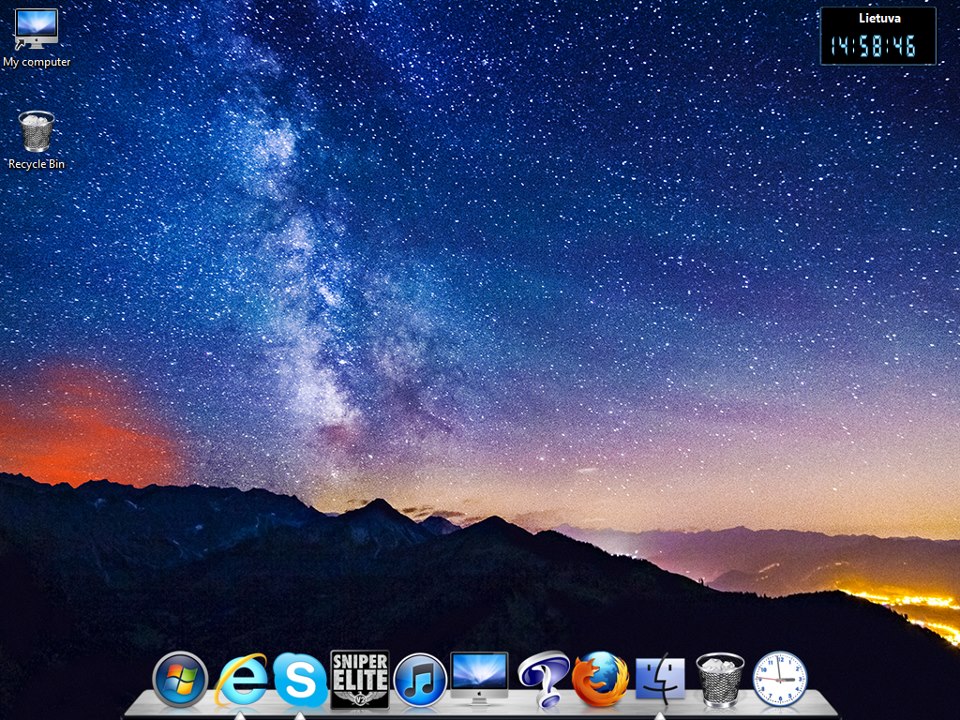Launch Internet Explorer from the dock
The width and height of the screenshot is (960, 720).
click(241, 680)
